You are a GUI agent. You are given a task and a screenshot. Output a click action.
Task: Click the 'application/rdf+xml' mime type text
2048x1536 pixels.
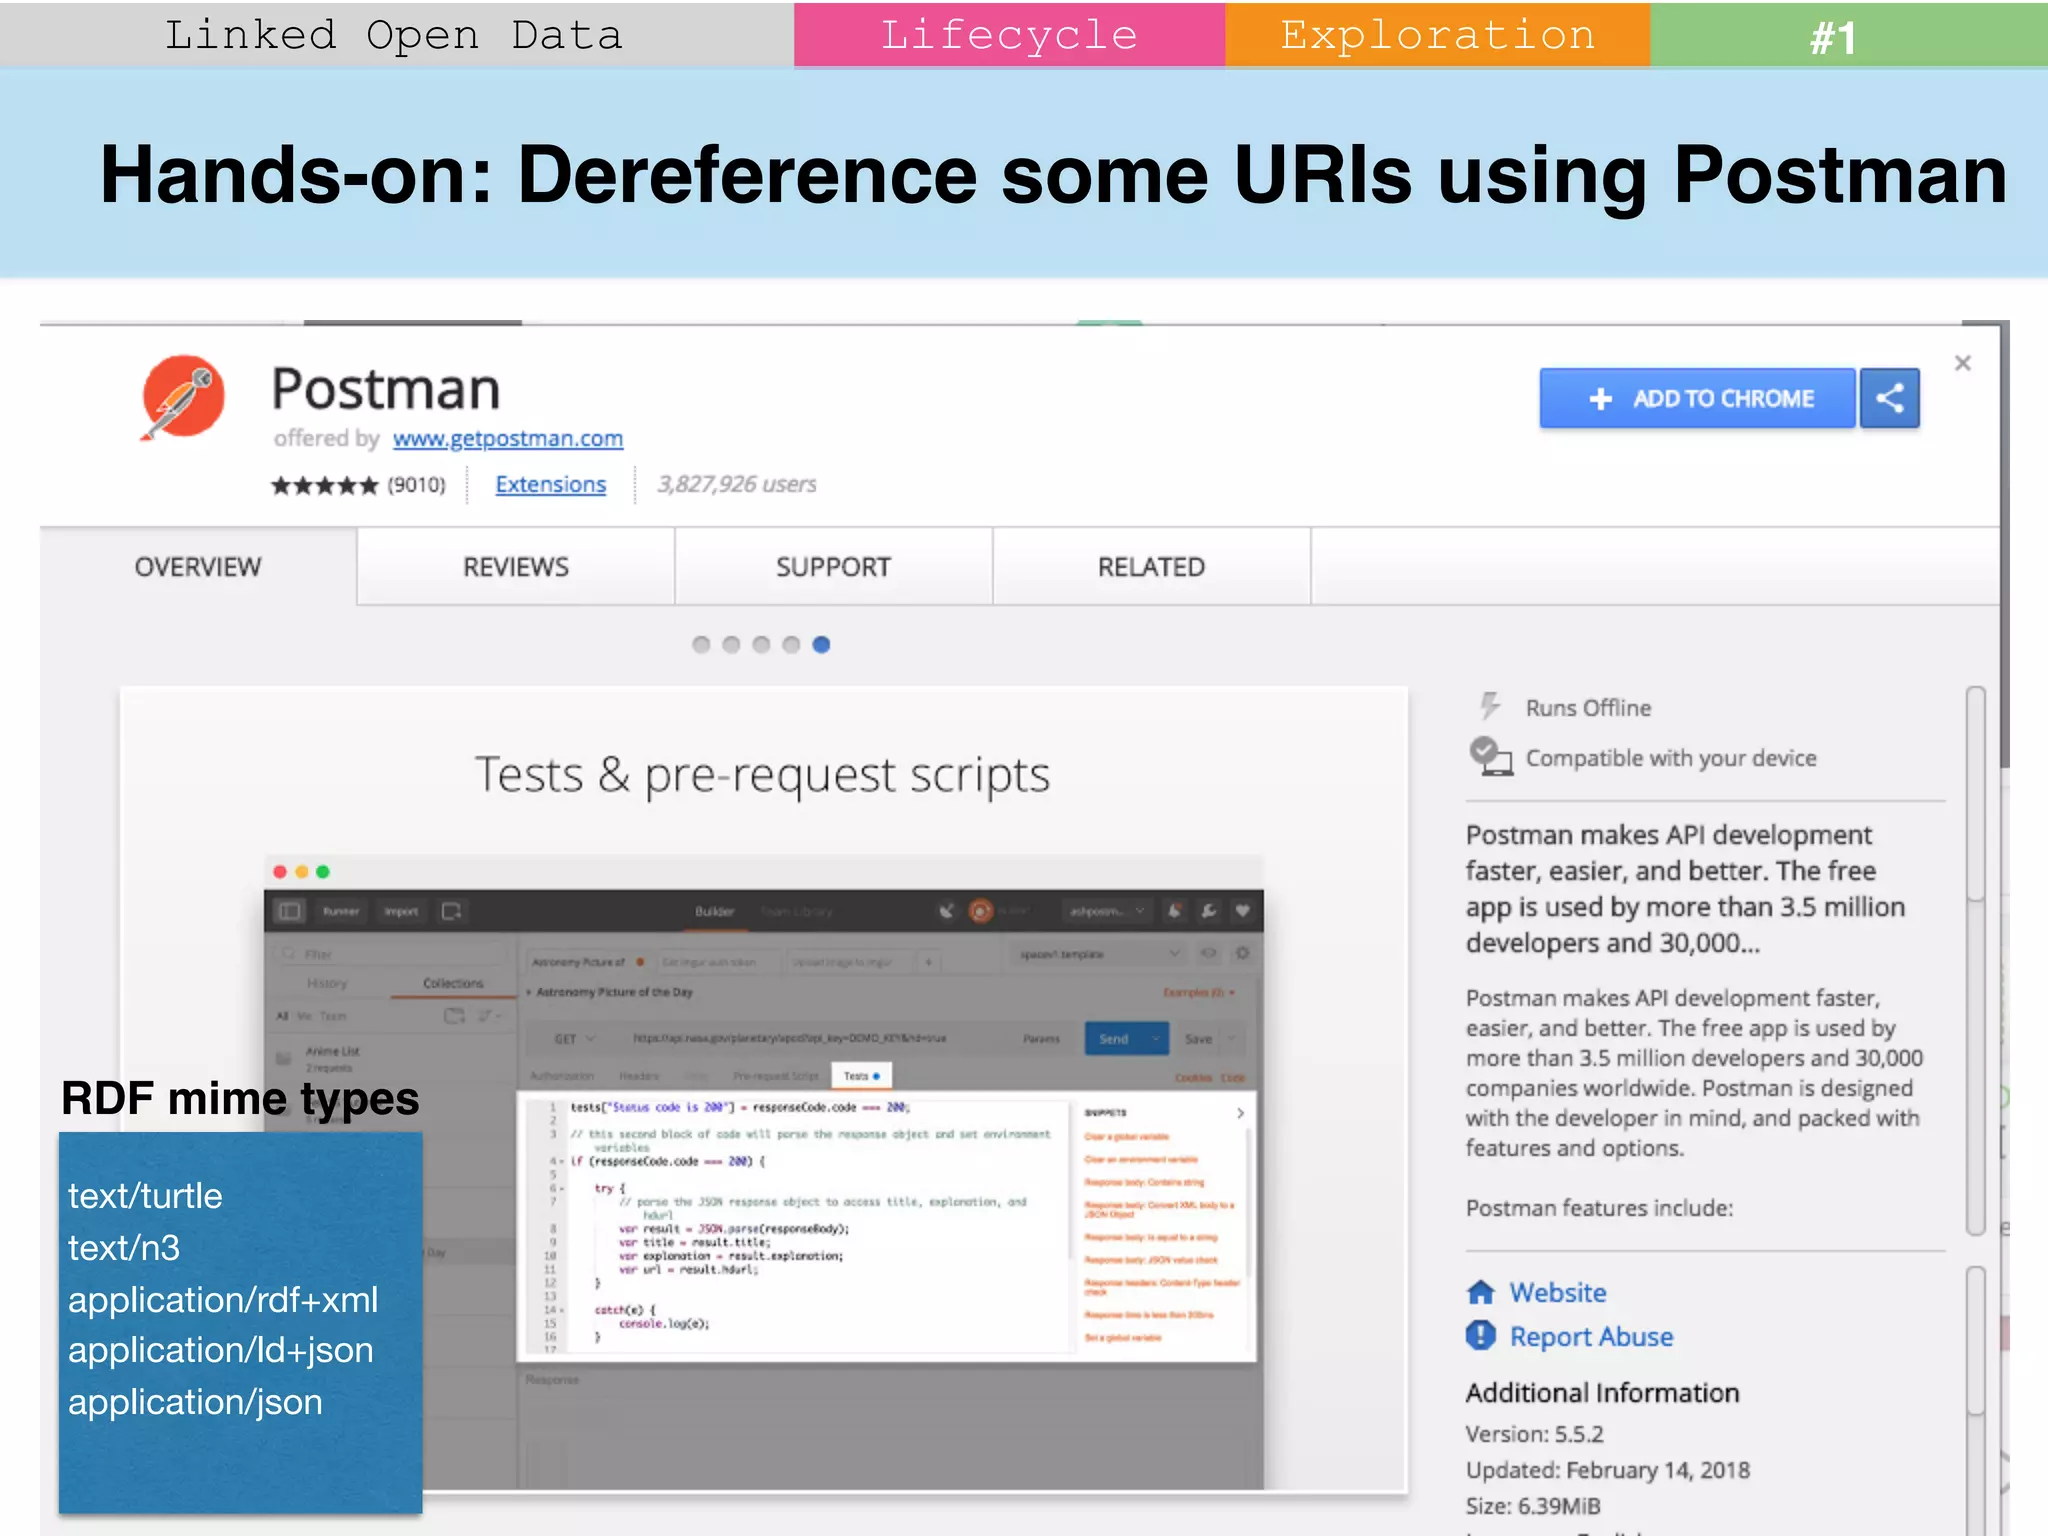coord(223,1300)
